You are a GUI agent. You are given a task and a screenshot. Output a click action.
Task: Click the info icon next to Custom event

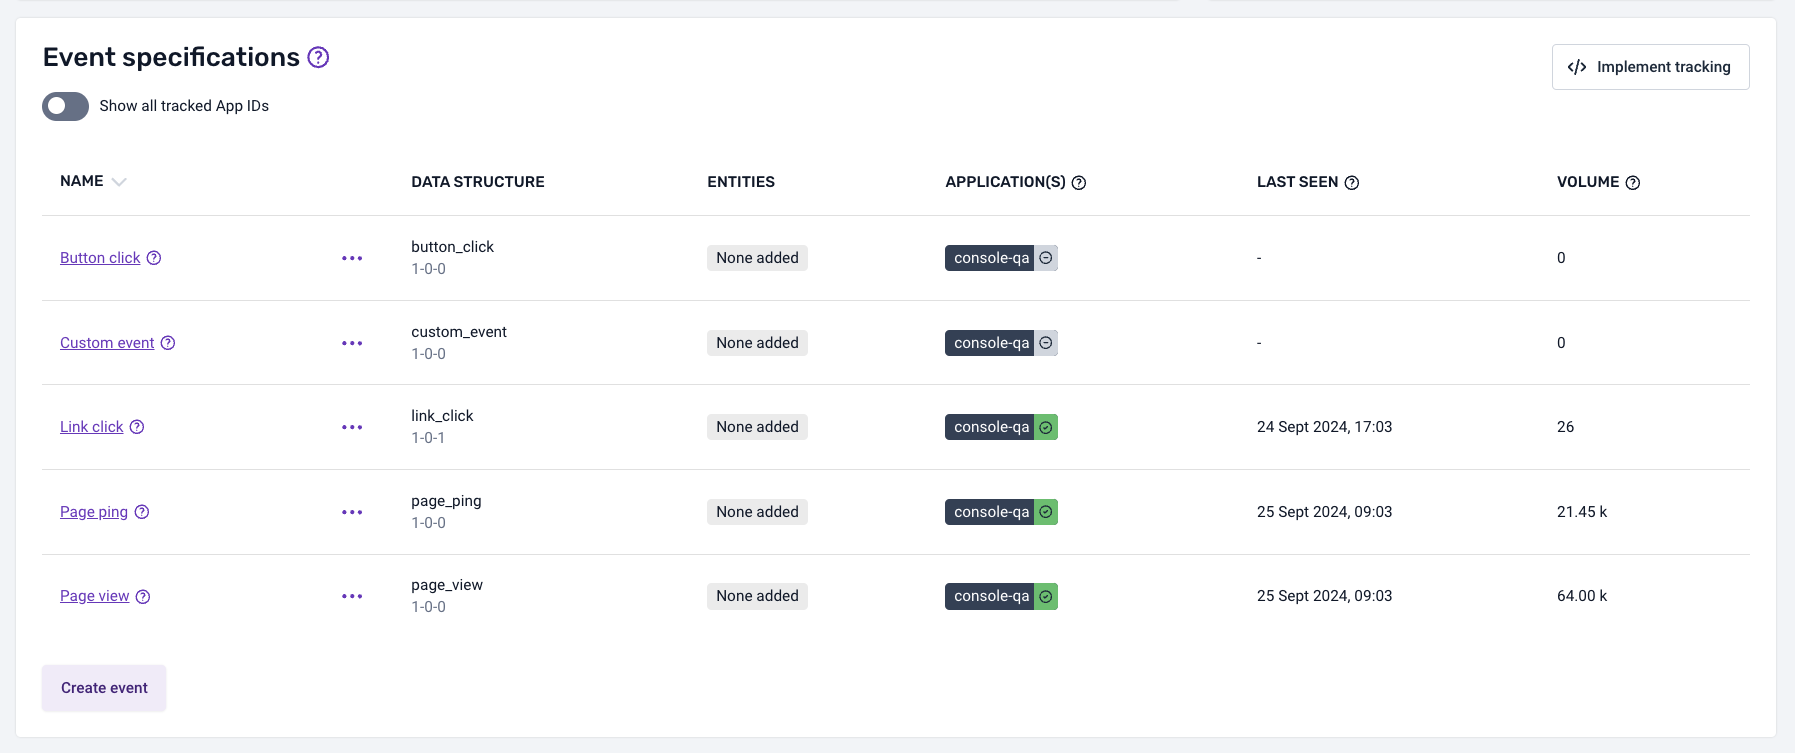(168, 343)
